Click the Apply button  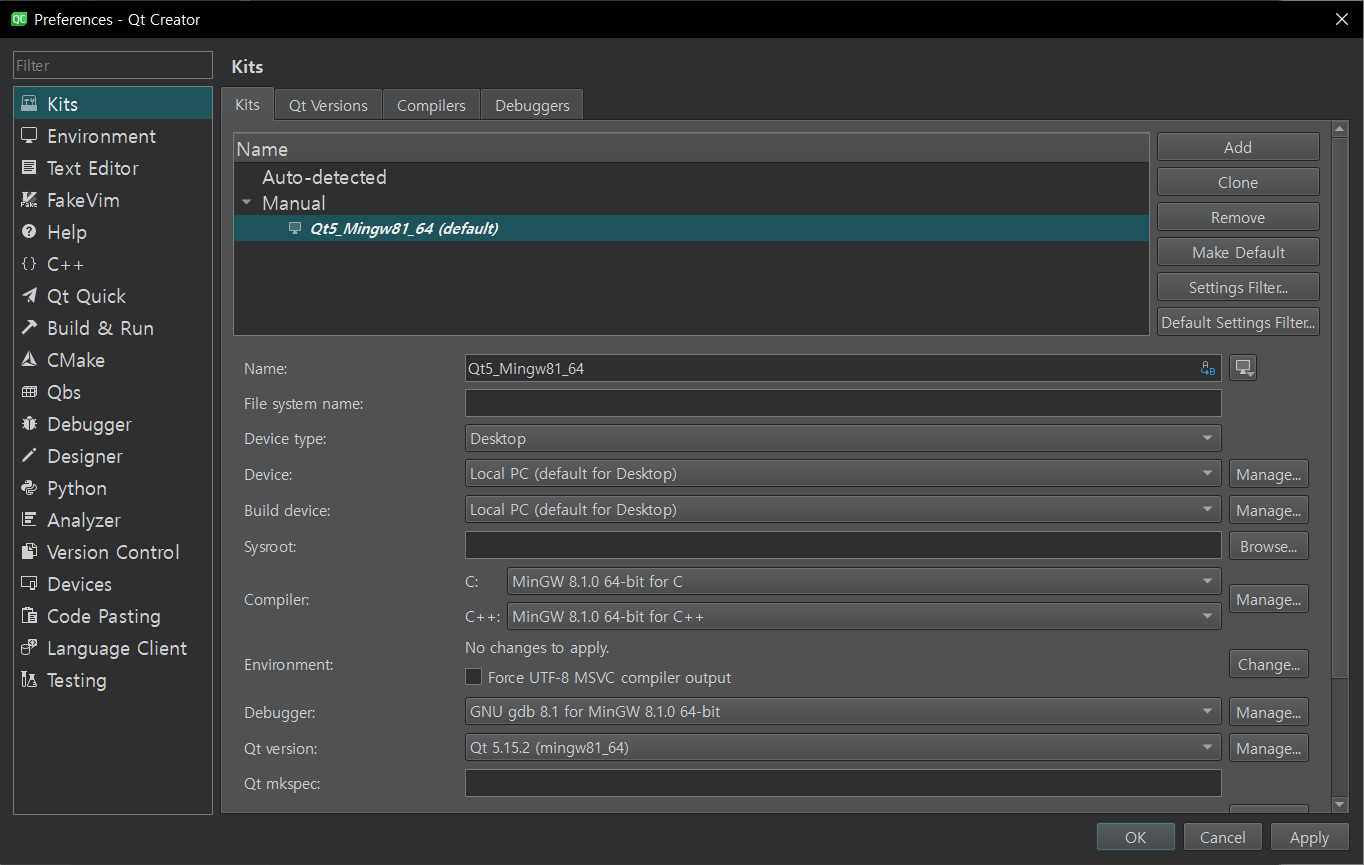tap(1309, 837)
